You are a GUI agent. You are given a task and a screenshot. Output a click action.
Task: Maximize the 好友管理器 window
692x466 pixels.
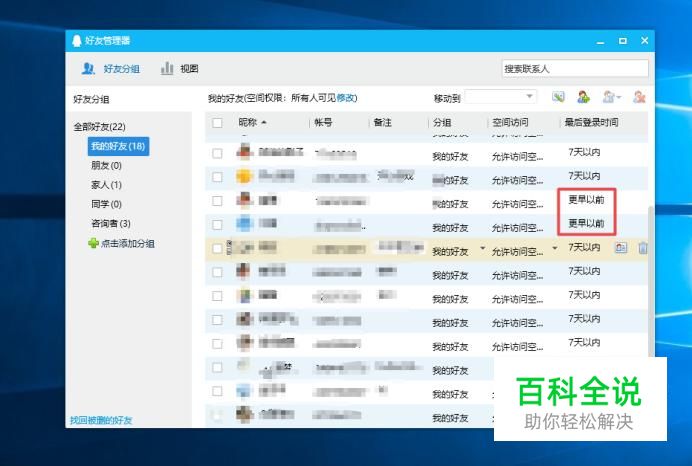click(623, 41)
